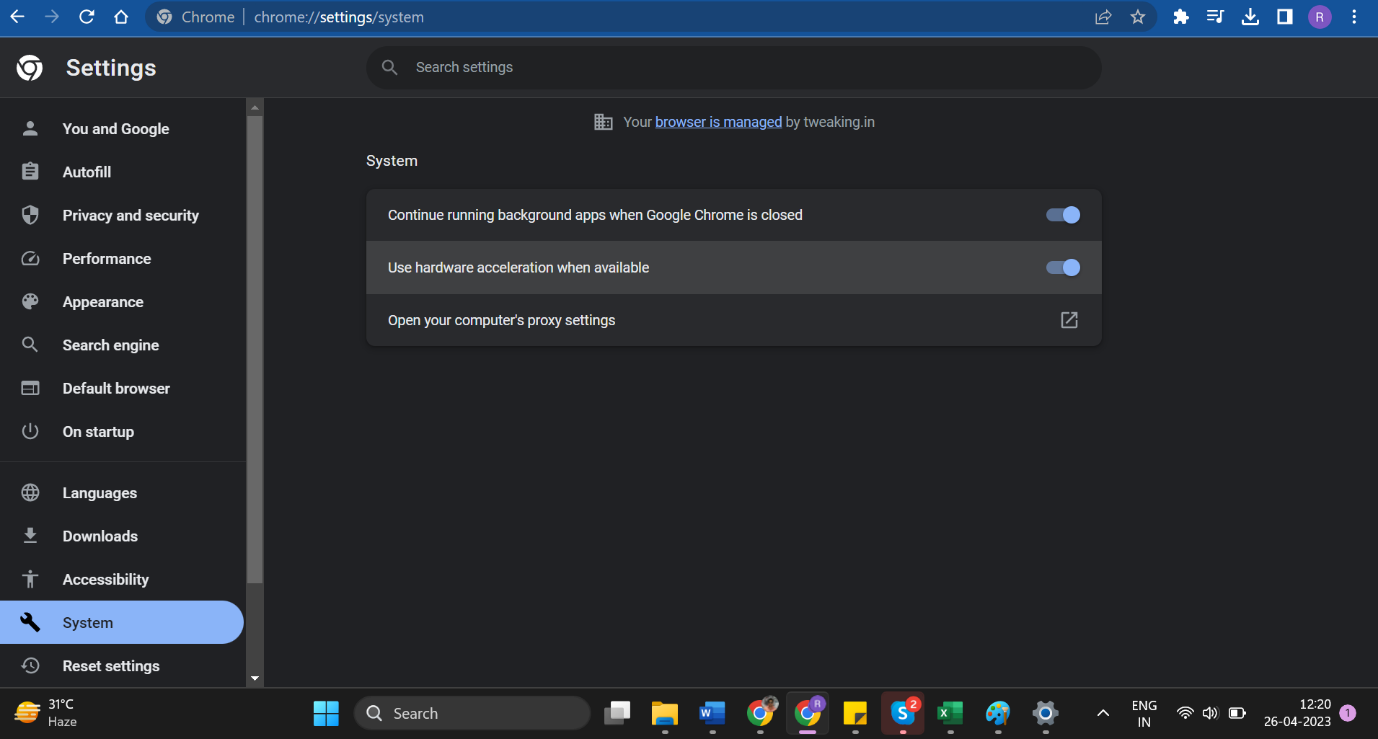The image size is (1378, 739).
Task: Switch to the Appearance section
Action: (104, 301)
